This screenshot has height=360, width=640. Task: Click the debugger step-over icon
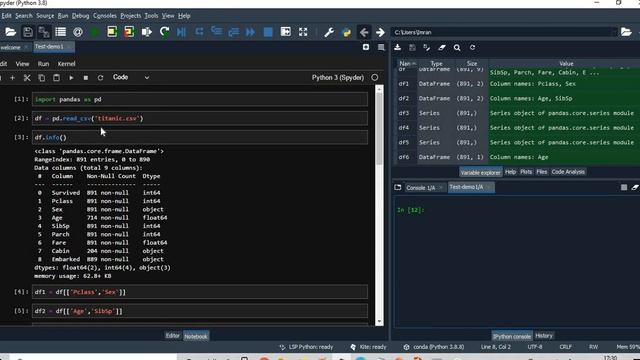coord(199,32)
